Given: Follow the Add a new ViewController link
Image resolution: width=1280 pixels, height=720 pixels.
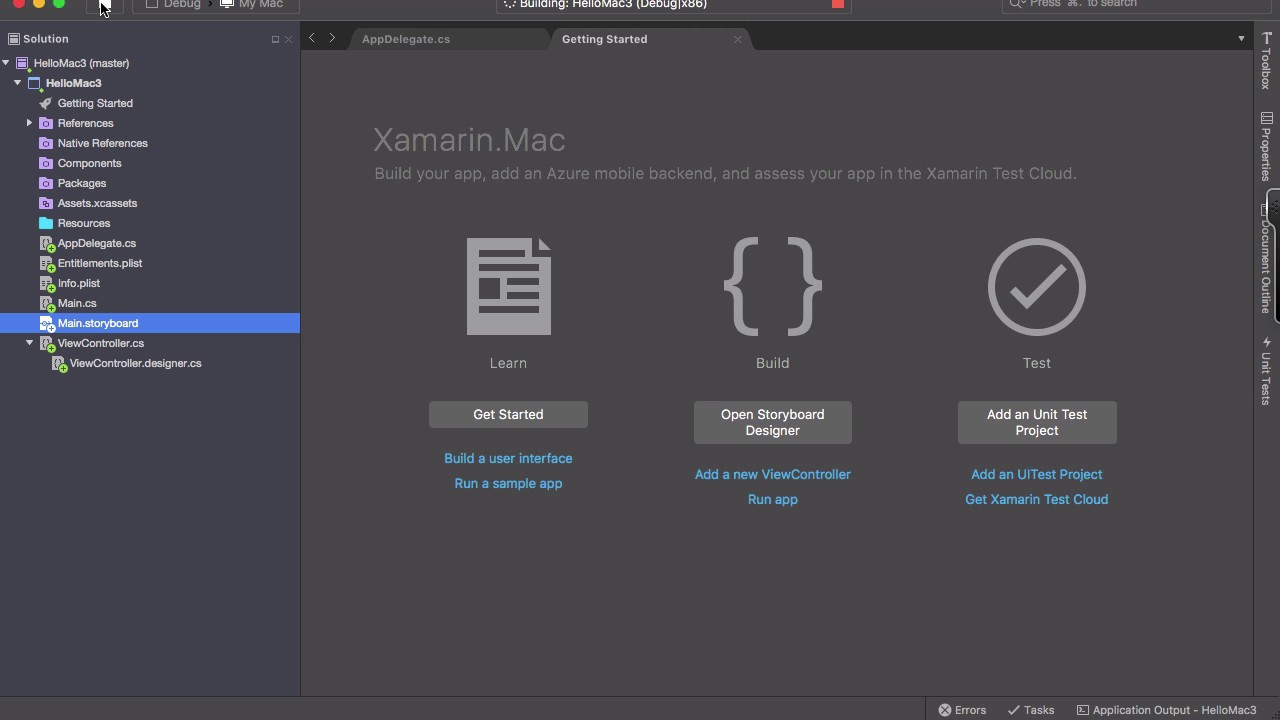Looking at the screenshot, I should (773, 474).
